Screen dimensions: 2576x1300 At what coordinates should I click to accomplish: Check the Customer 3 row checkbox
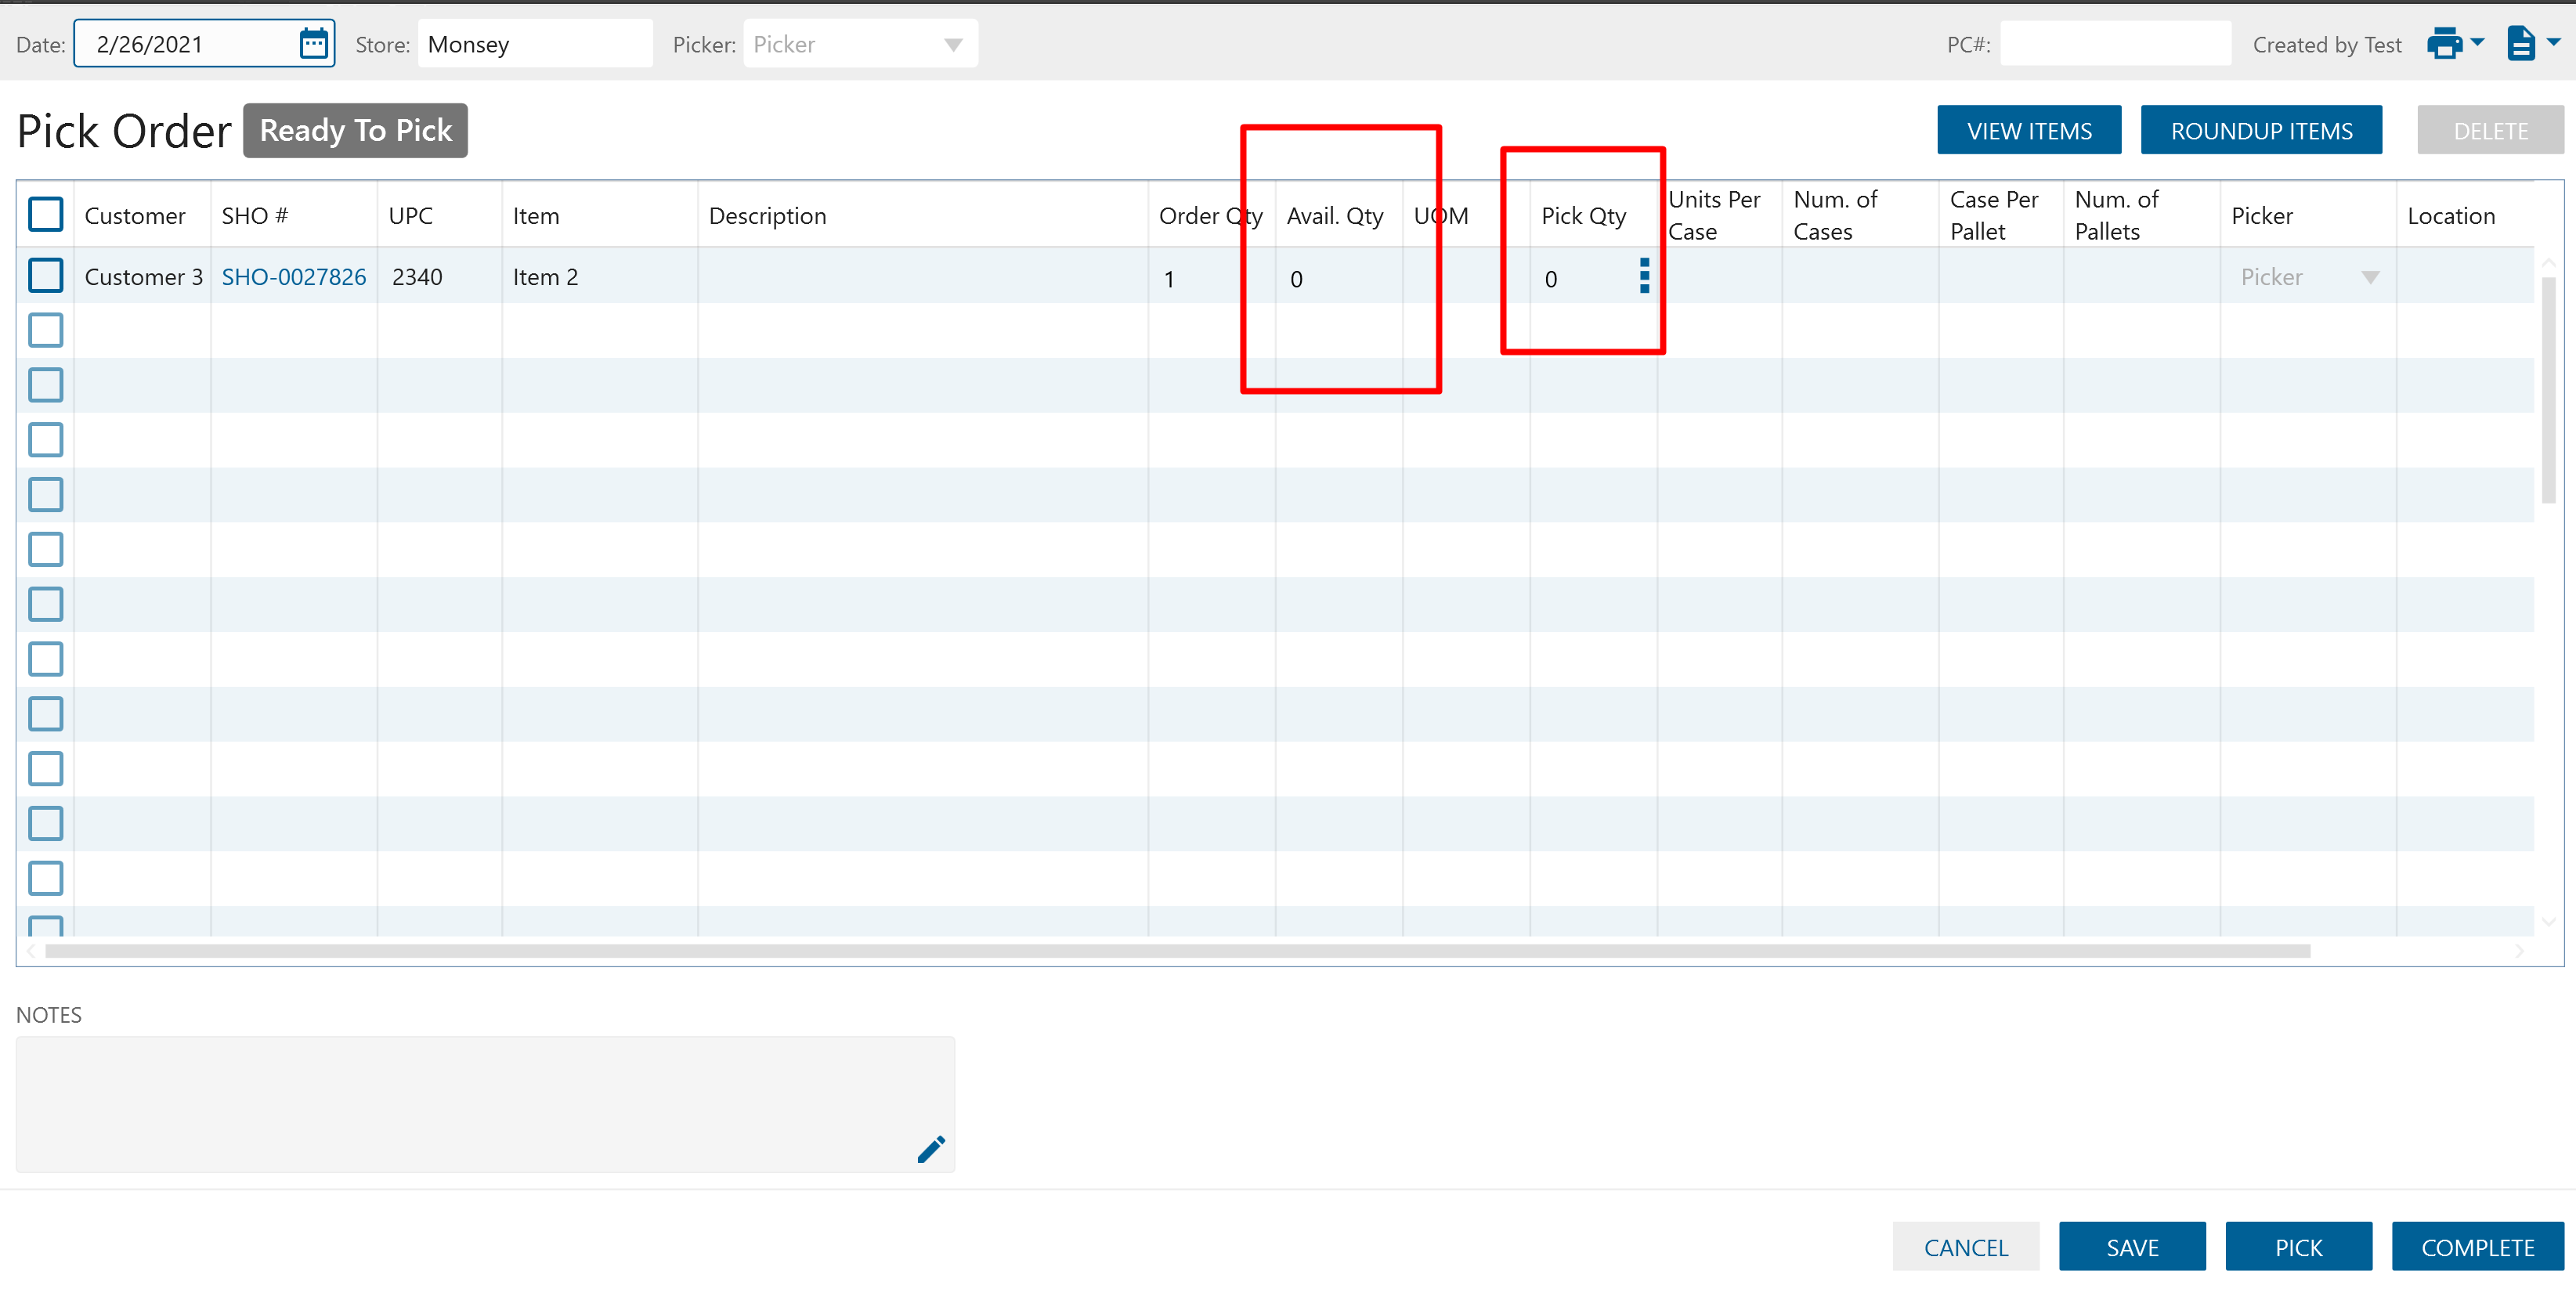click(46, 276)
